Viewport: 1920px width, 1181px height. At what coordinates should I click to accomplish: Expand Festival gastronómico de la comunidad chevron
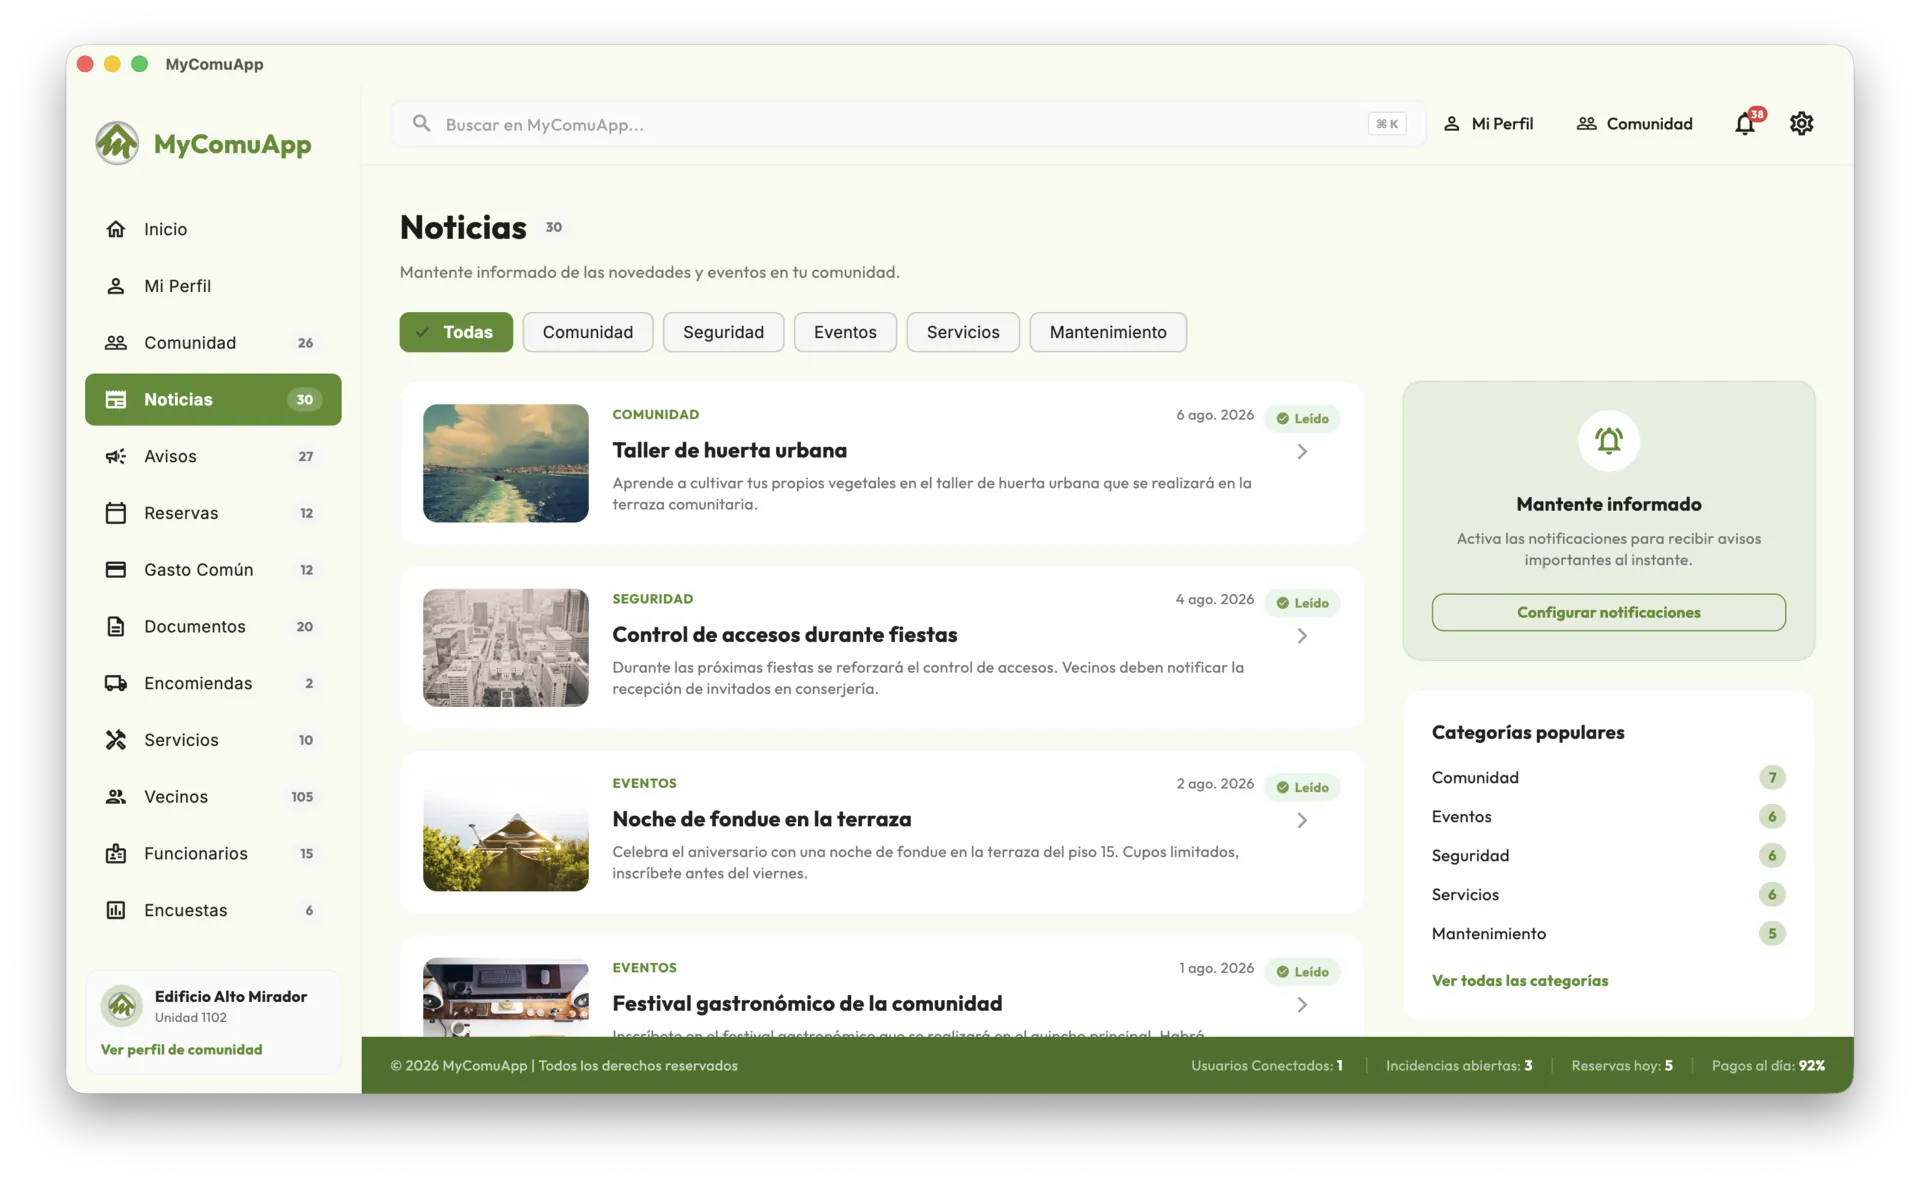(x=1302, y=1005)
